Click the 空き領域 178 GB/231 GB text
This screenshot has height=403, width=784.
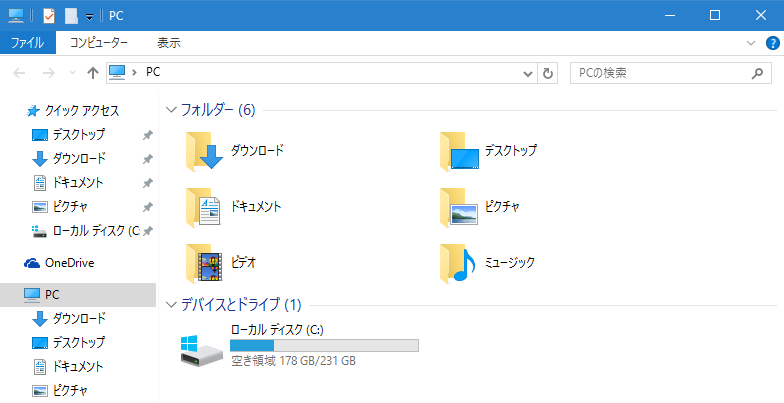pos(293,360)
